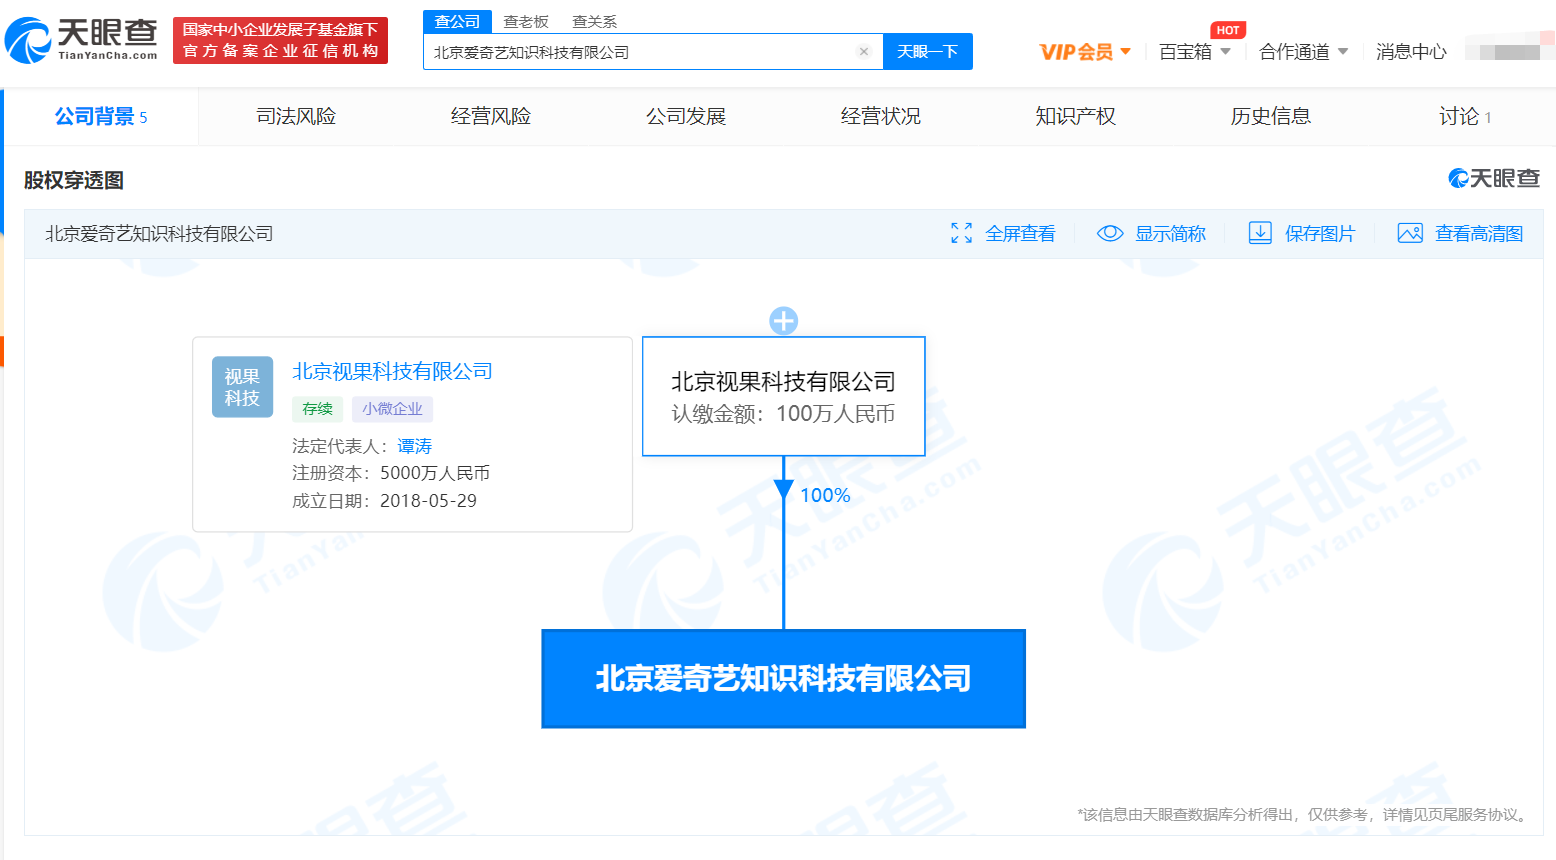Switch to the 公司发展 tab
Image resolution: width=1556 pixels, height=860 pixels.
click(x=686, y=117)
